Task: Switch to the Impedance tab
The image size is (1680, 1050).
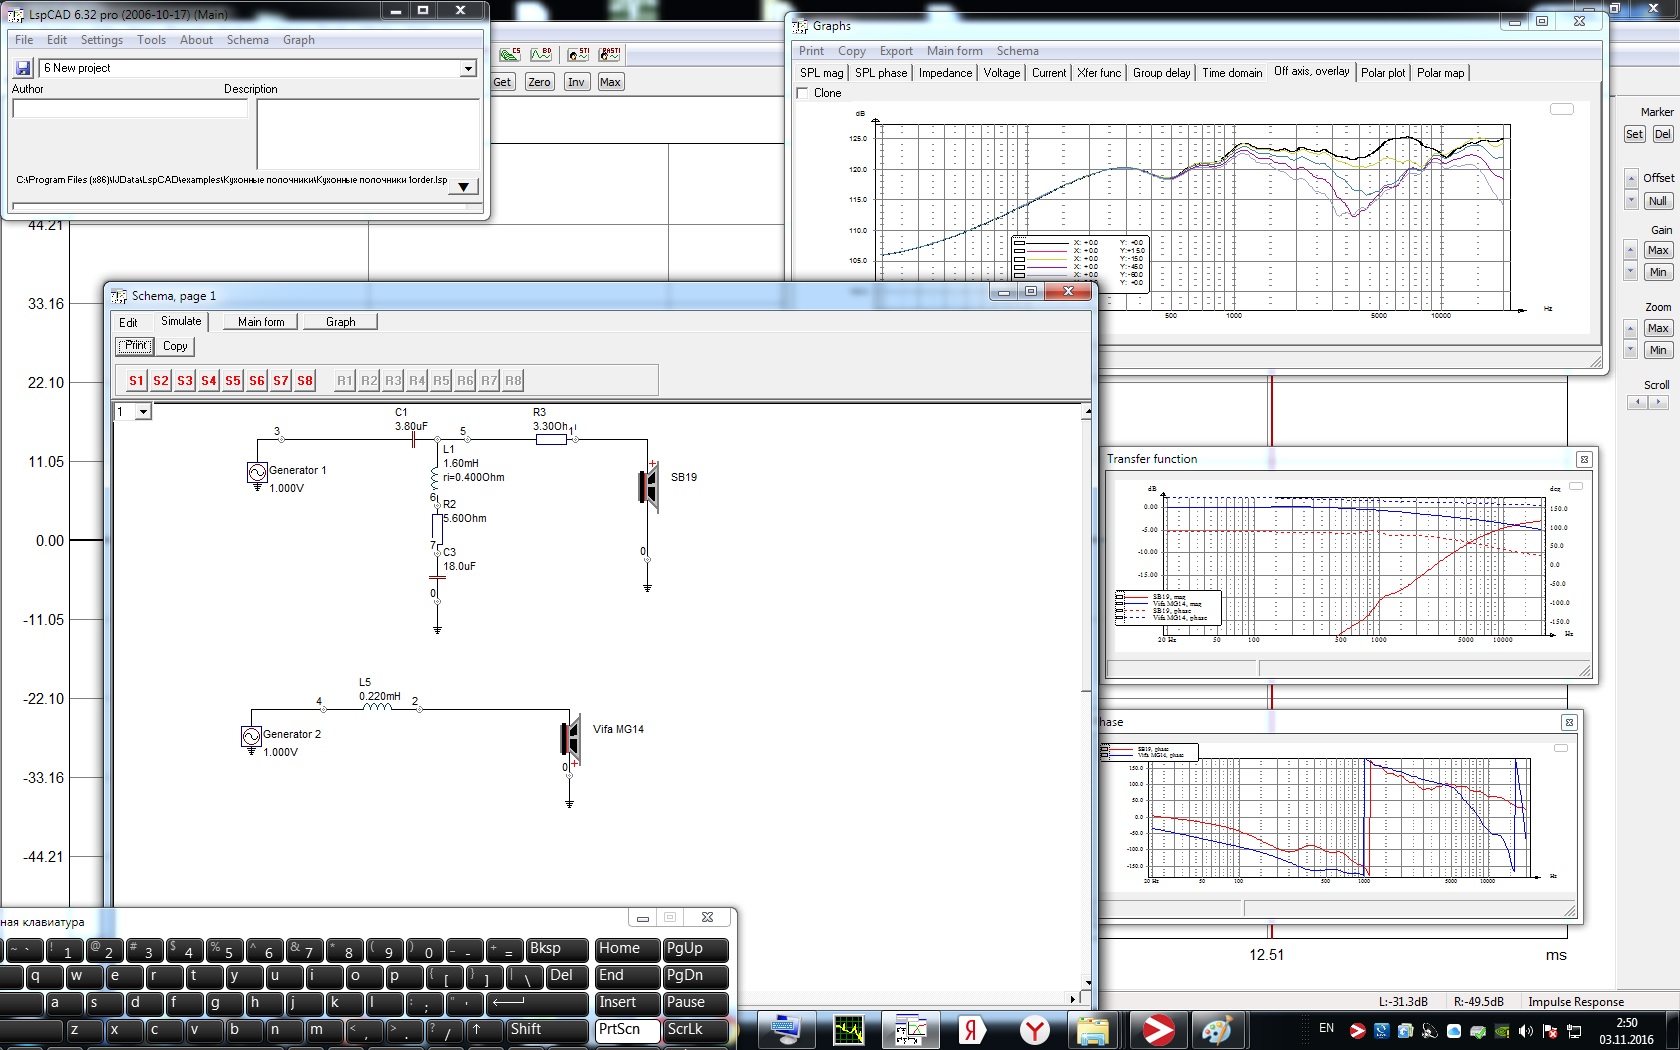Action: (945, 73)
